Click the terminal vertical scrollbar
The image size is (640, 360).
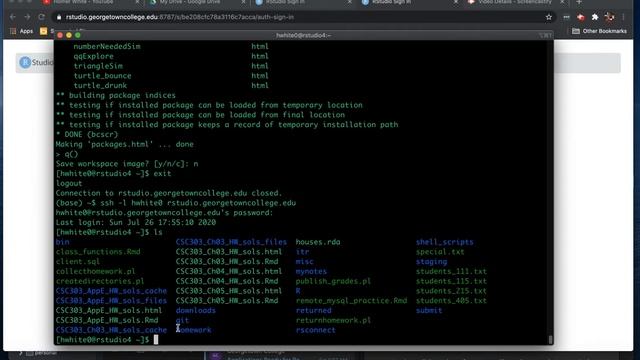click(x=550, y=340)
